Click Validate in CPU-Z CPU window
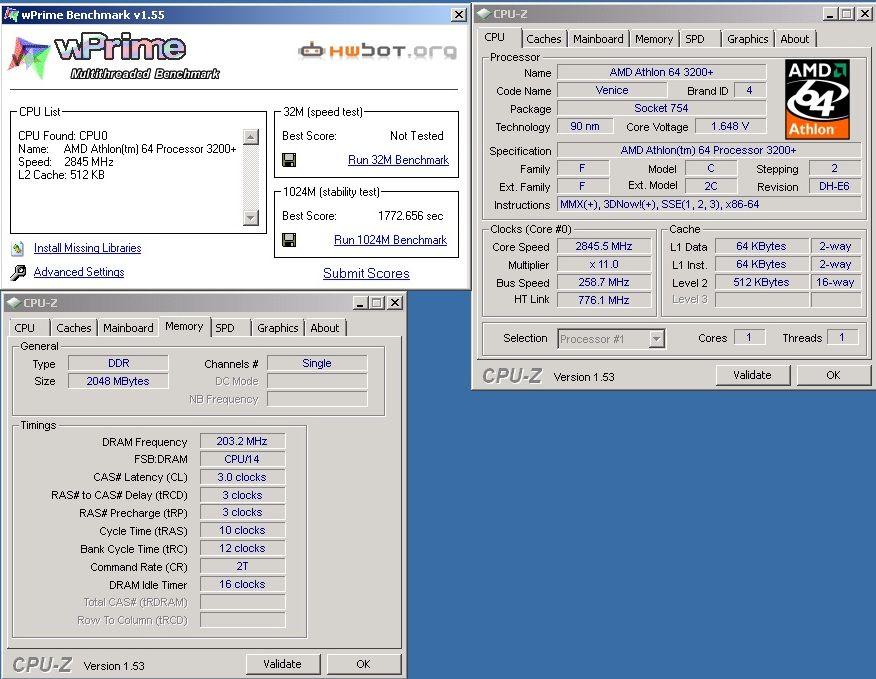This screenshot has width=876, height=679. click(x=753, y=375)
